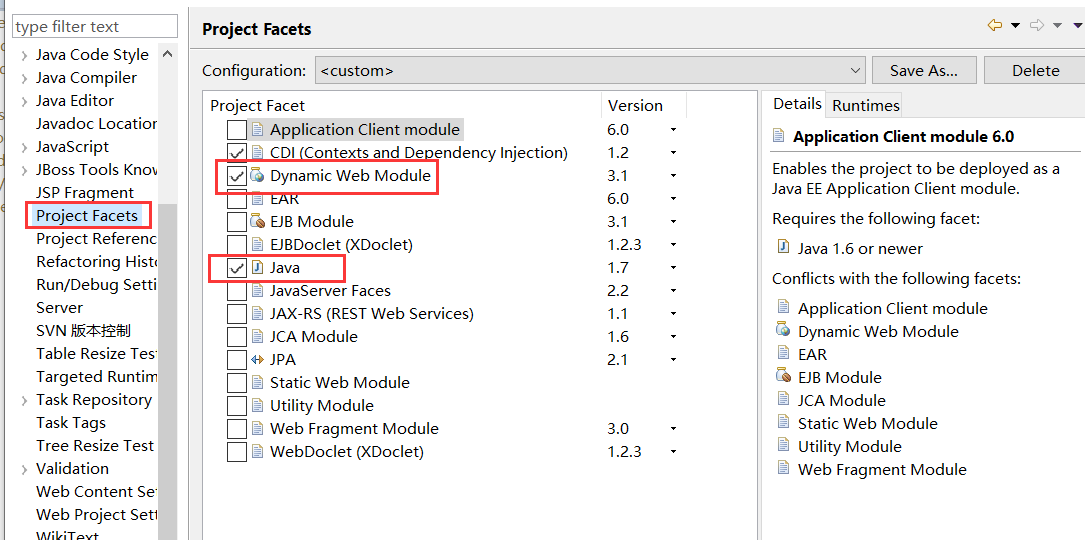Click the Dynamic Web Module conflict icon in Details

click(x=783, y=330)
